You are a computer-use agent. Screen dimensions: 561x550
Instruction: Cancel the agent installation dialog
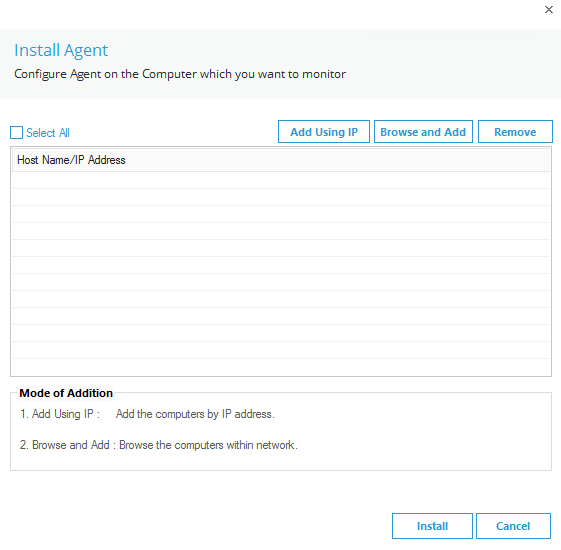pos(513,526)
